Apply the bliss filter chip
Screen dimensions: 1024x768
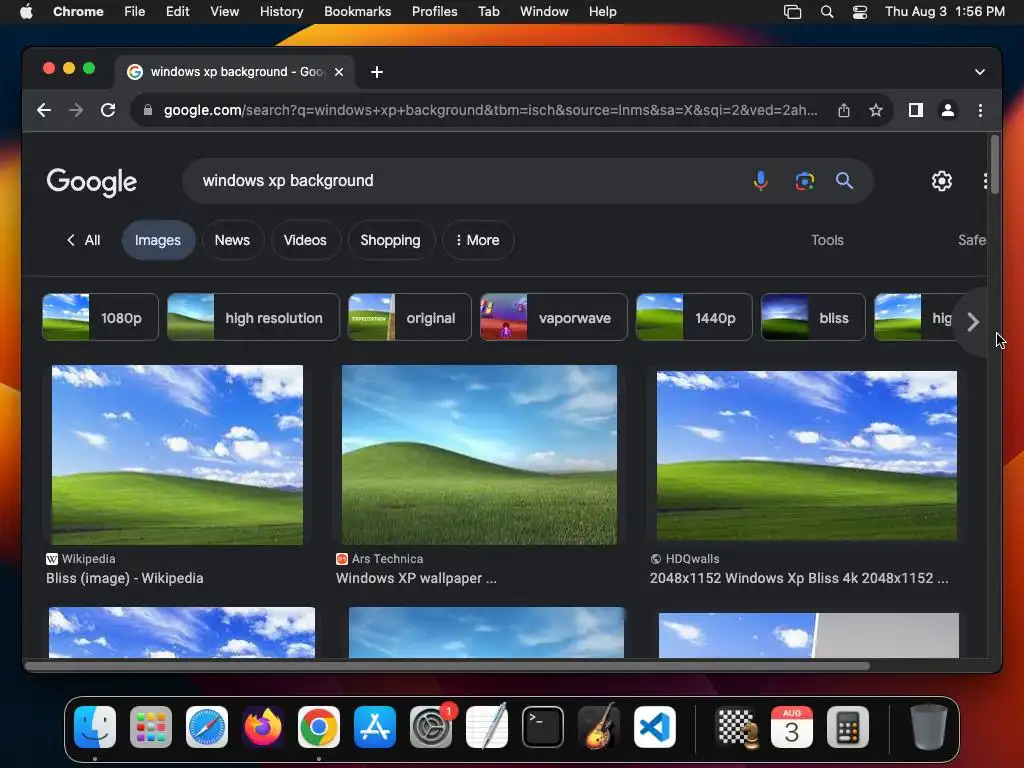(813, 317)
